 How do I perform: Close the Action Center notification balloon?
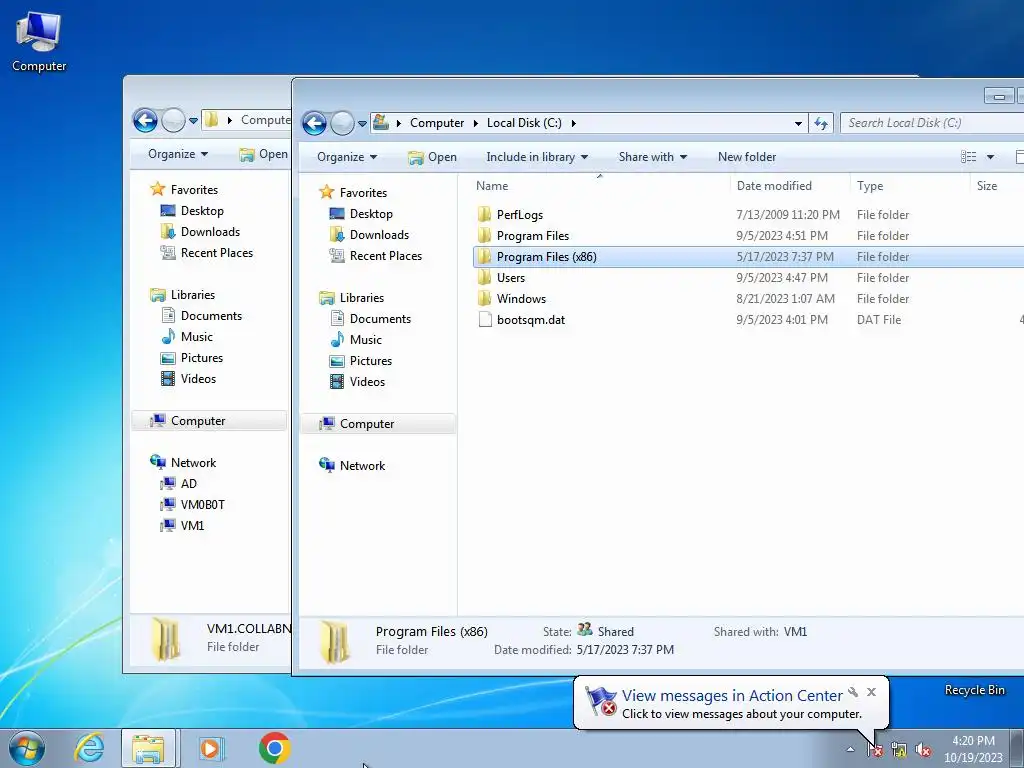click(x=871, y=692)
